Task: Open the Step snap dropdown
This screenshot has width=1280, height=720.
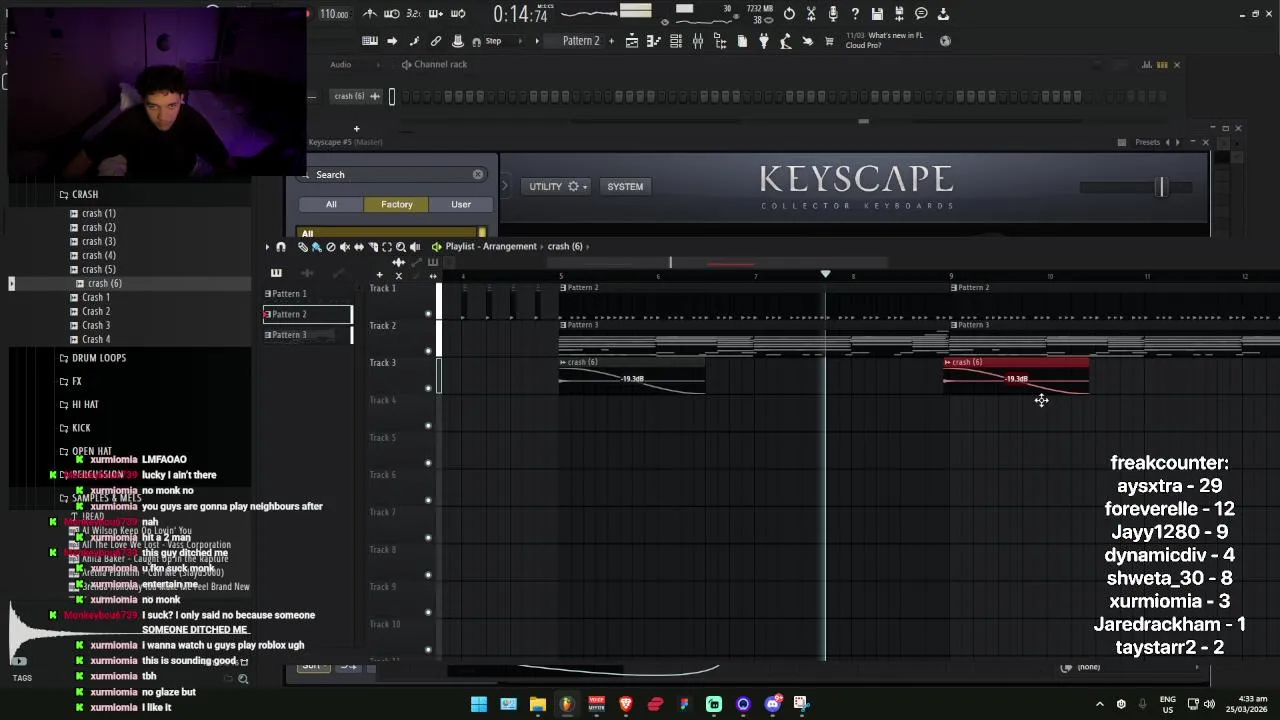Action: (505, 41)
